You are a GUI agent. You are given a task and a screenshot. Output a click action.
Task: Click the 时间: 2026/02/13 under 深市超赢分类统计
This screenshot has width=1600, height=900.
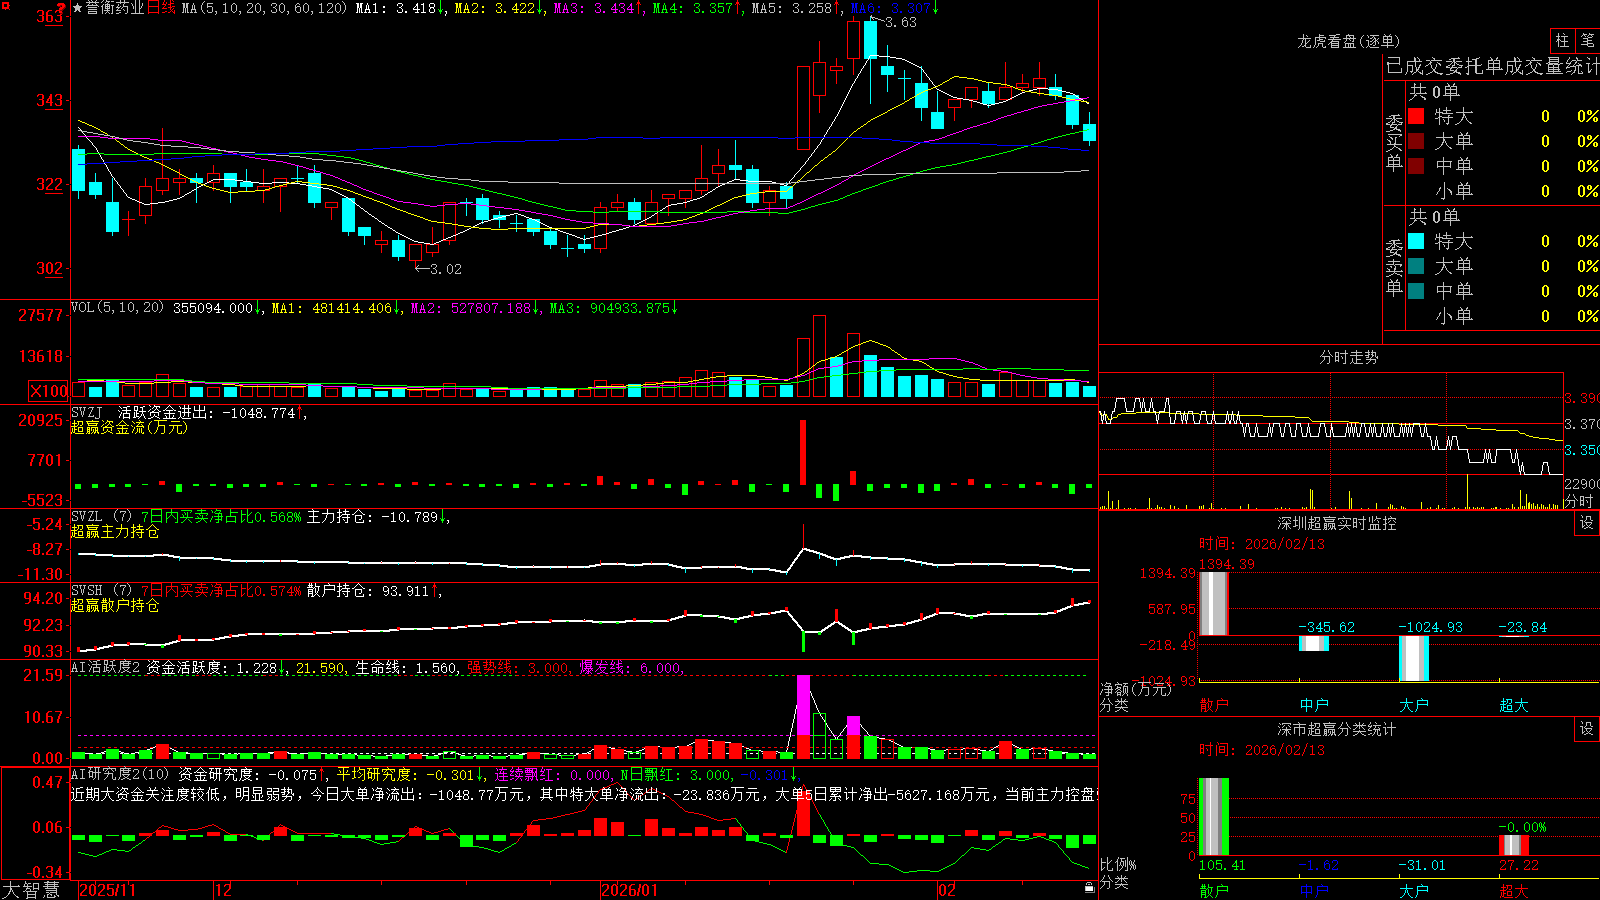1262,750
